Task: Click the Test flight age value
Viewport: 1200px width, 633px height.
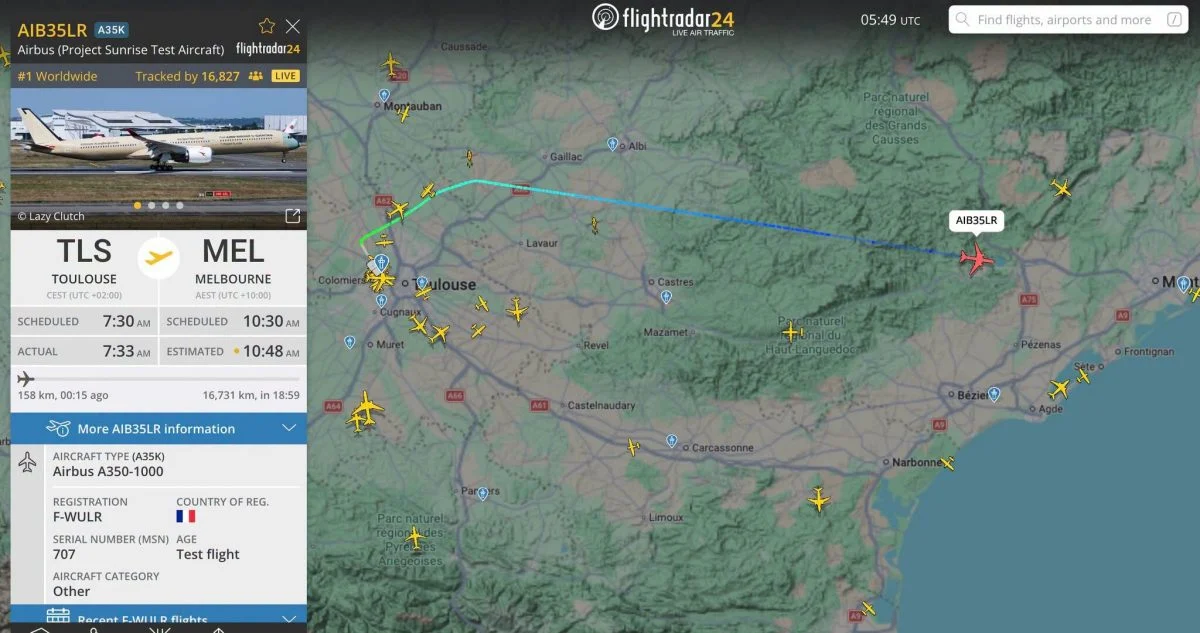Action: click(208, 554)
